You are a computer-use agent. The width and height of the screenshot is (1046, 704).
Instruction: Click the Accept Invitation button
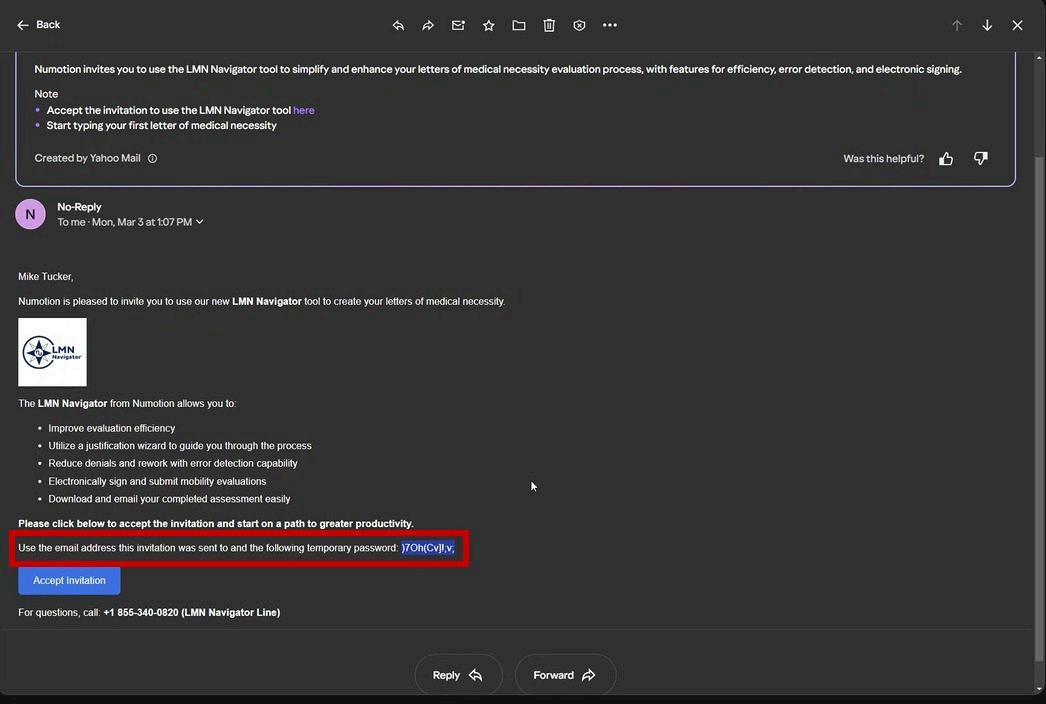(x=69, y=581)
